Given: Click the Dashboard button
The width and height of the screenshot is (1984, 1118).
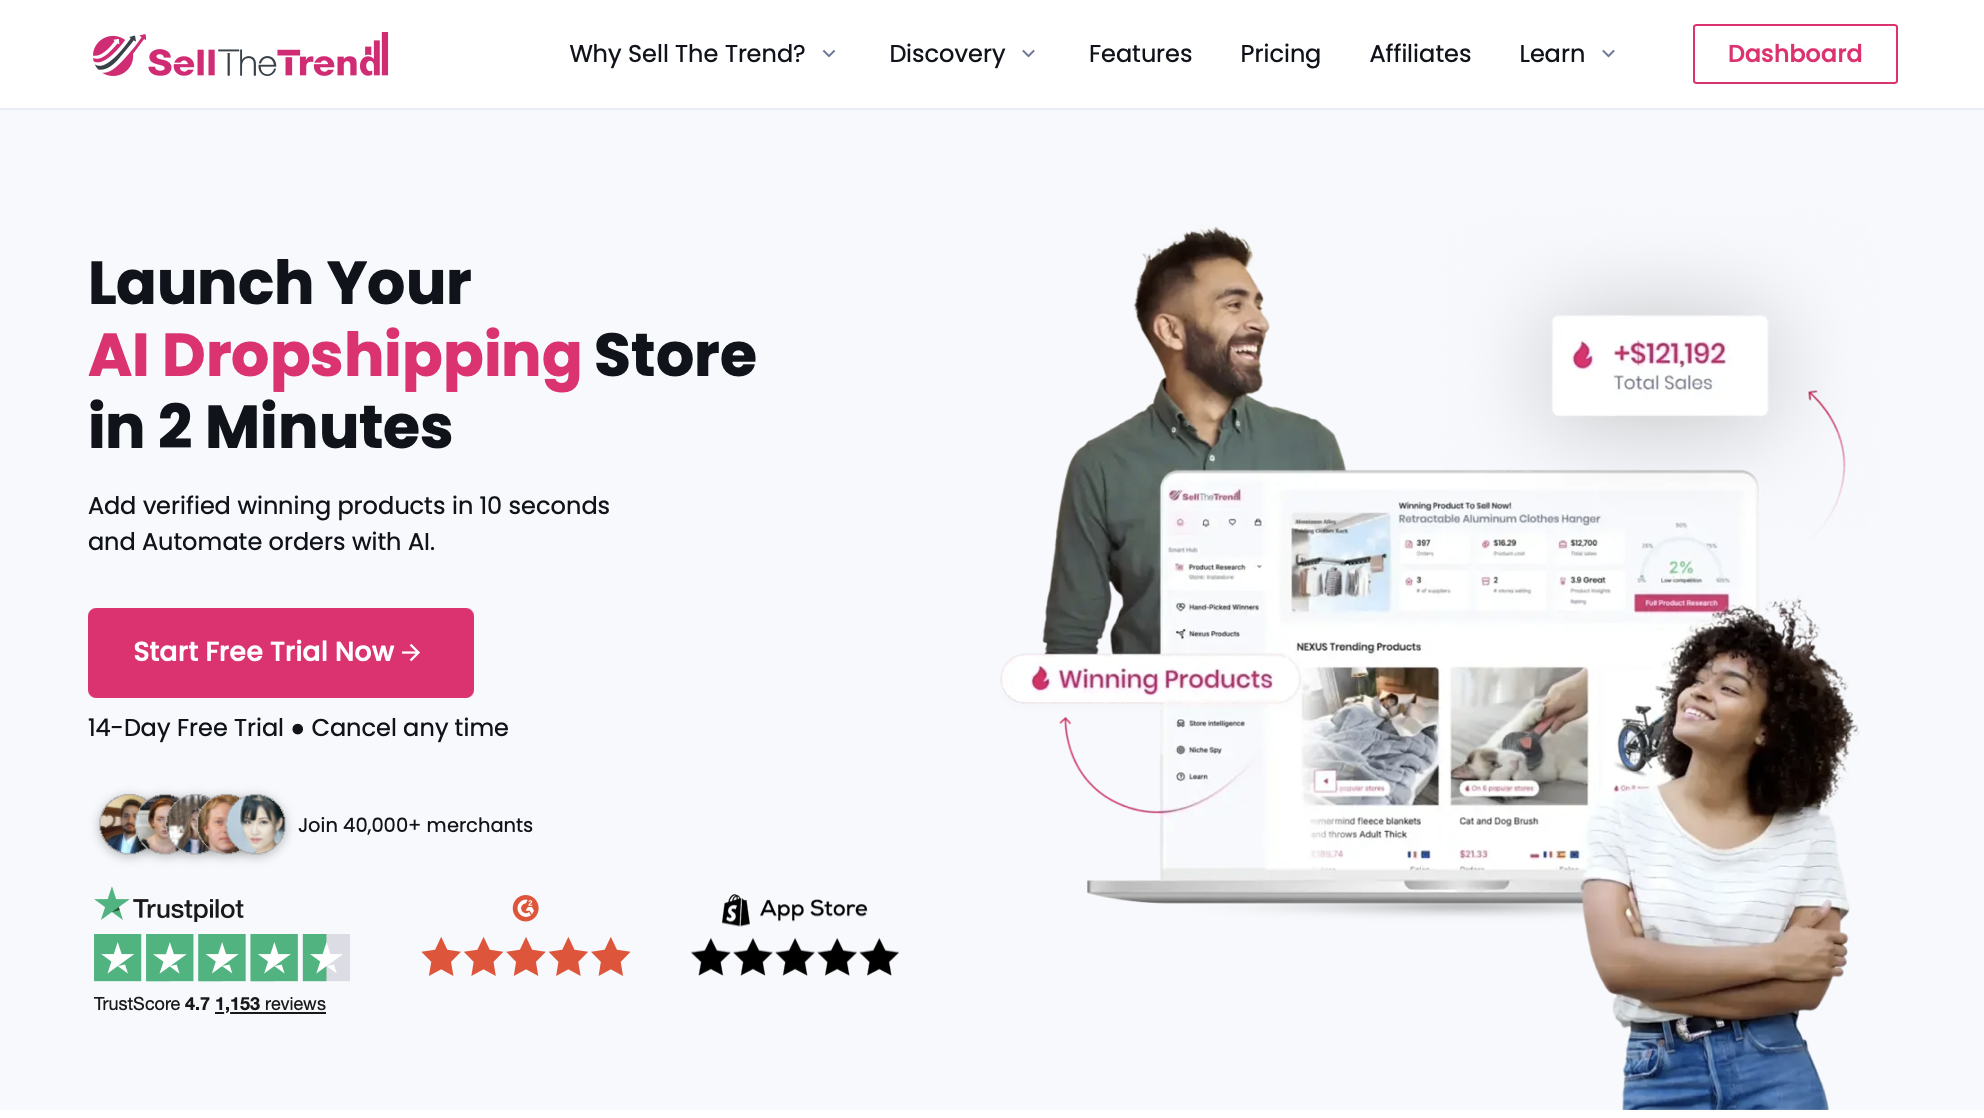Looking at the screenshot, I should pyautogui.click(x=1795, y=54).
